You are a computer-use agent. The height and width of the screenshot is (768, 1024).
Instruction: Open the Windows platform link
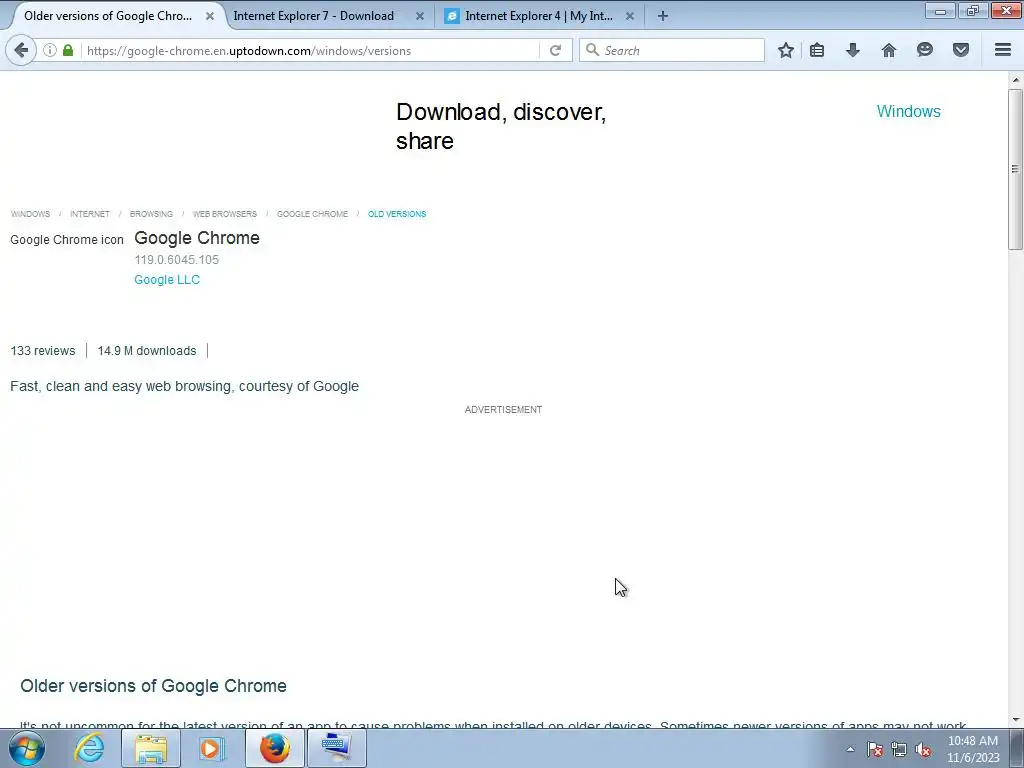(x=908, y=111)
